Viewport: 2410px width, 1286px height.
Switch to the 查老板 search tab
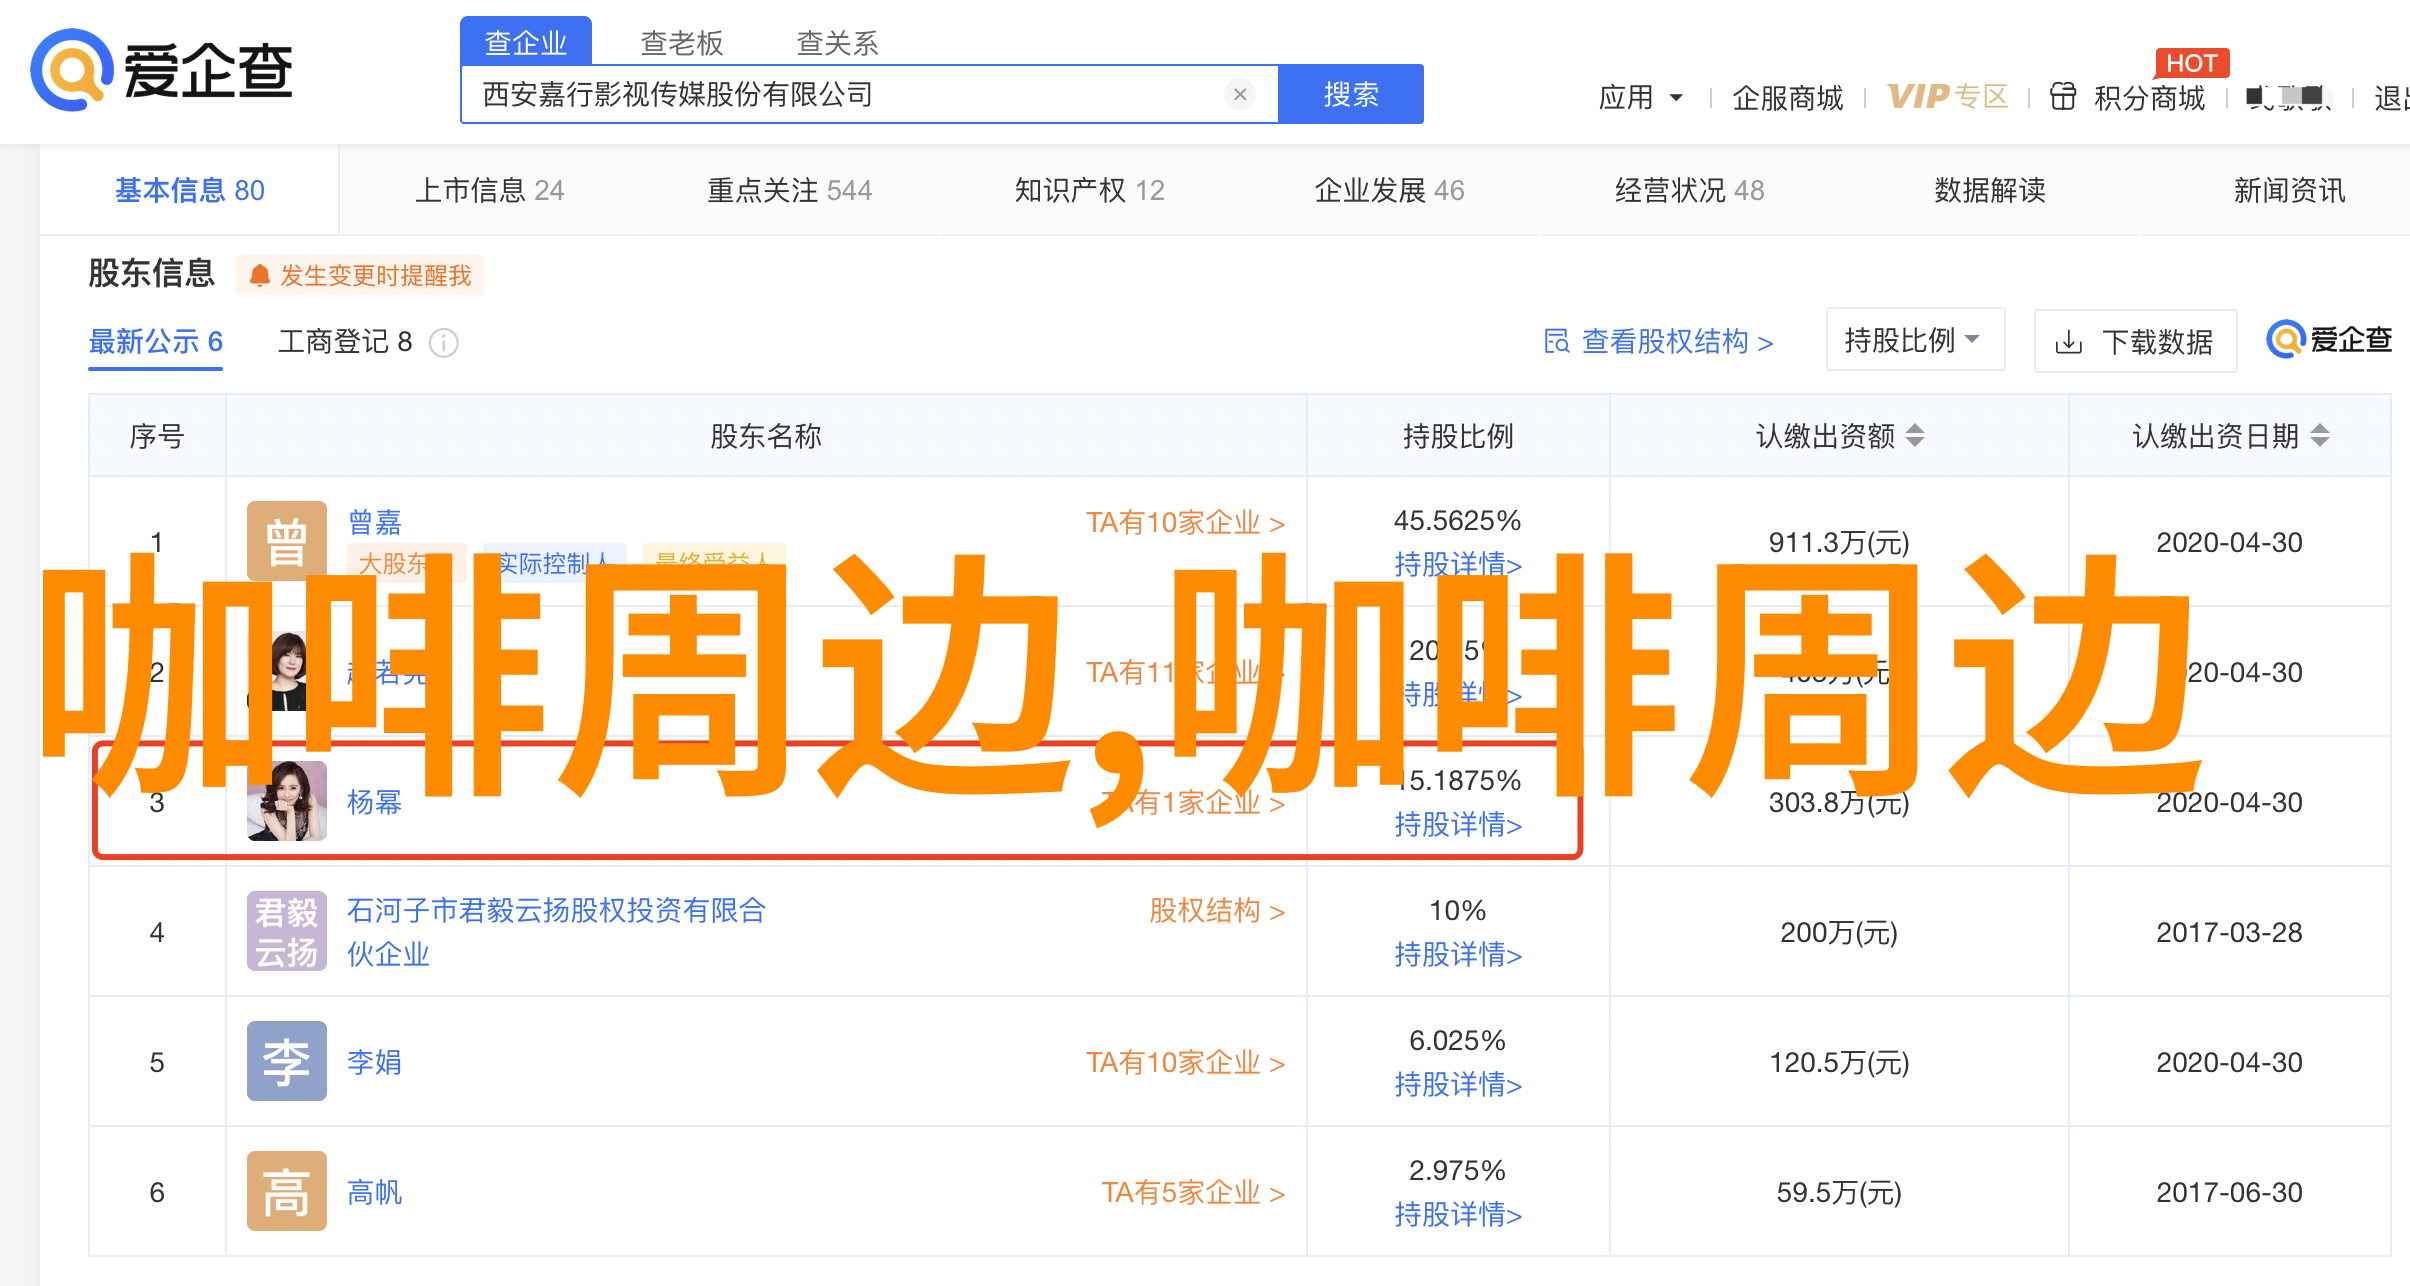tap(682, 42)
